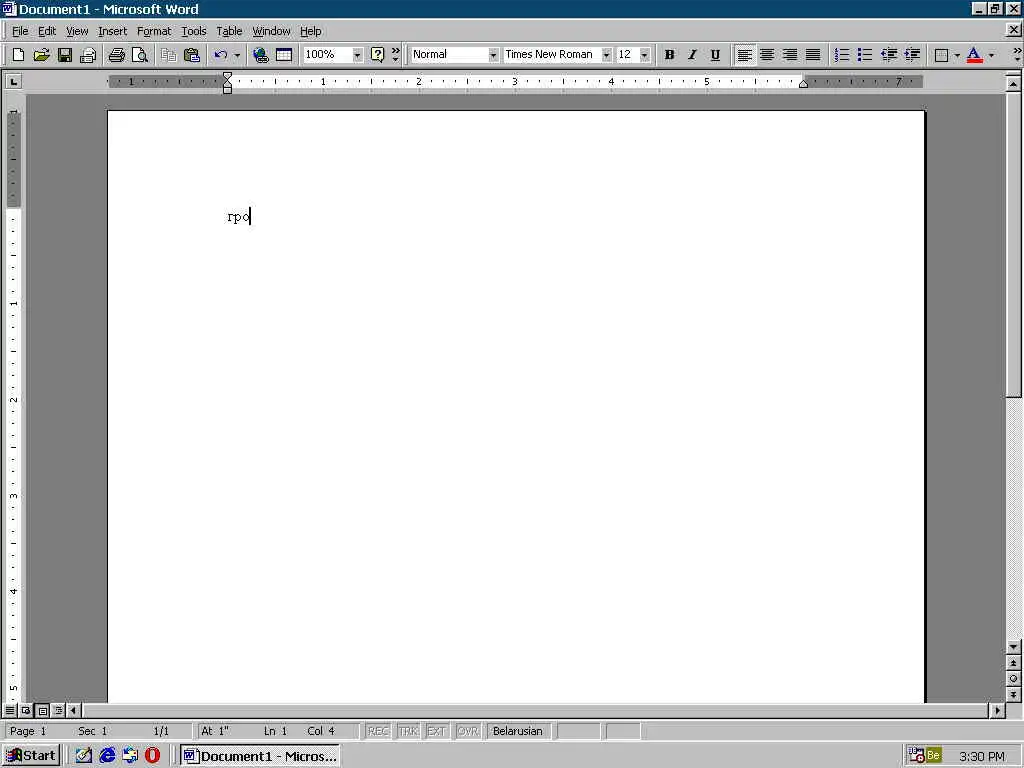
Task: Click the Copy toolbar icon
Action: pos(168,55)
